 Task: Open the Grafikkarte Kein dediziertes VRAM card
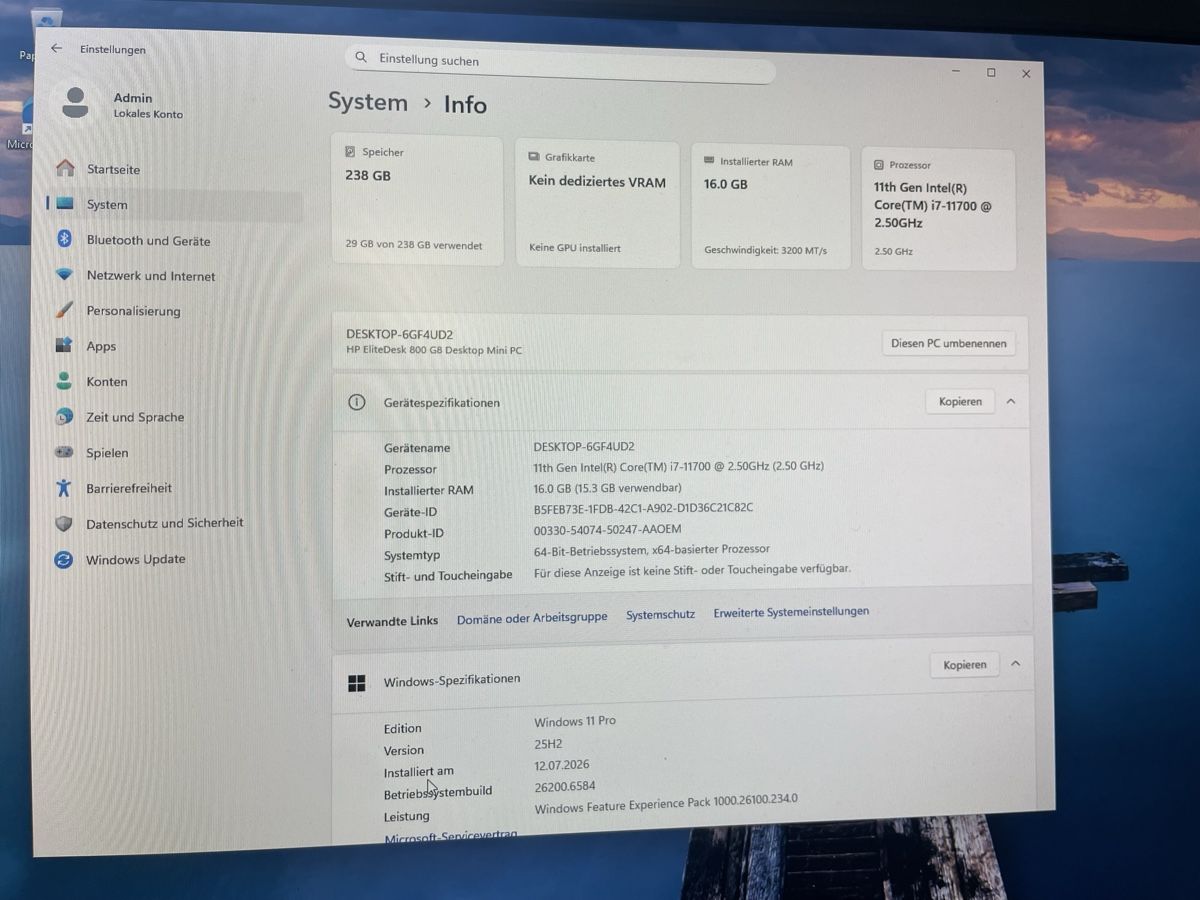(x=598, y=204)
